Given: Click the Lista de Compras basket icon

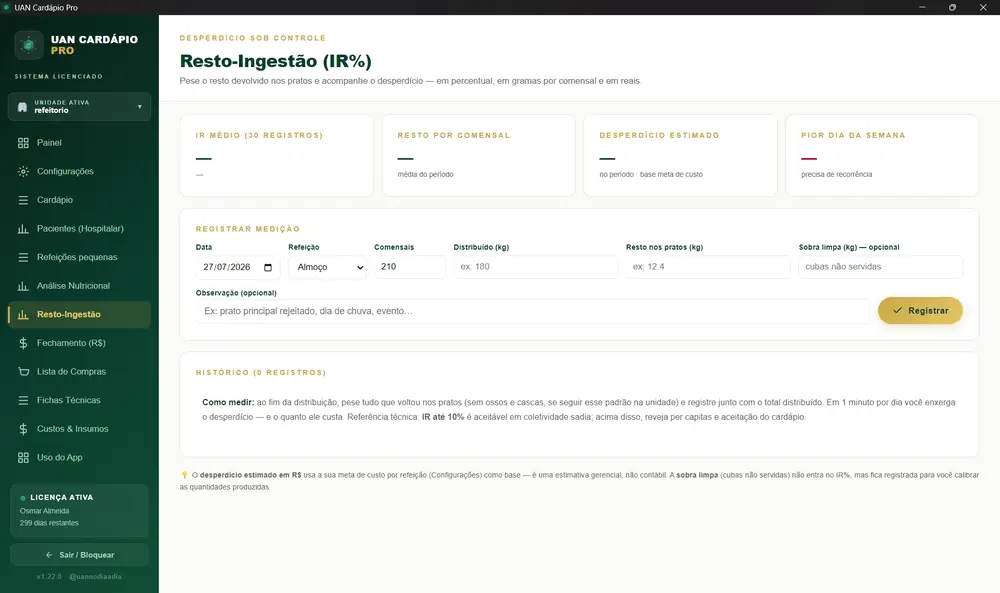Looking at the screenshot, I should (x=24, y=372).
